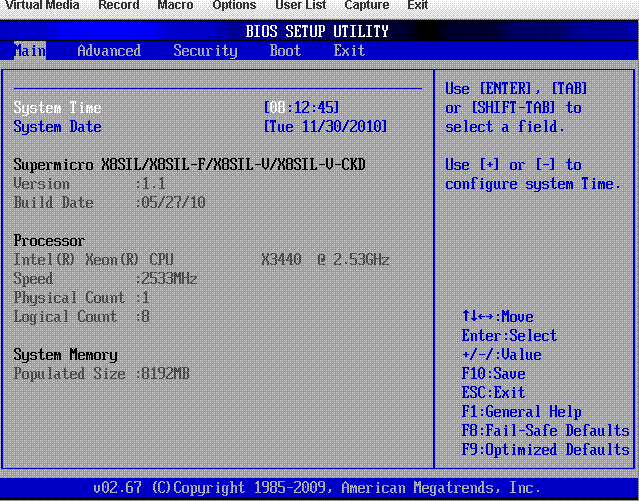
Task: Click the date value Tue 11/30/2010
Action: point(325,127)
